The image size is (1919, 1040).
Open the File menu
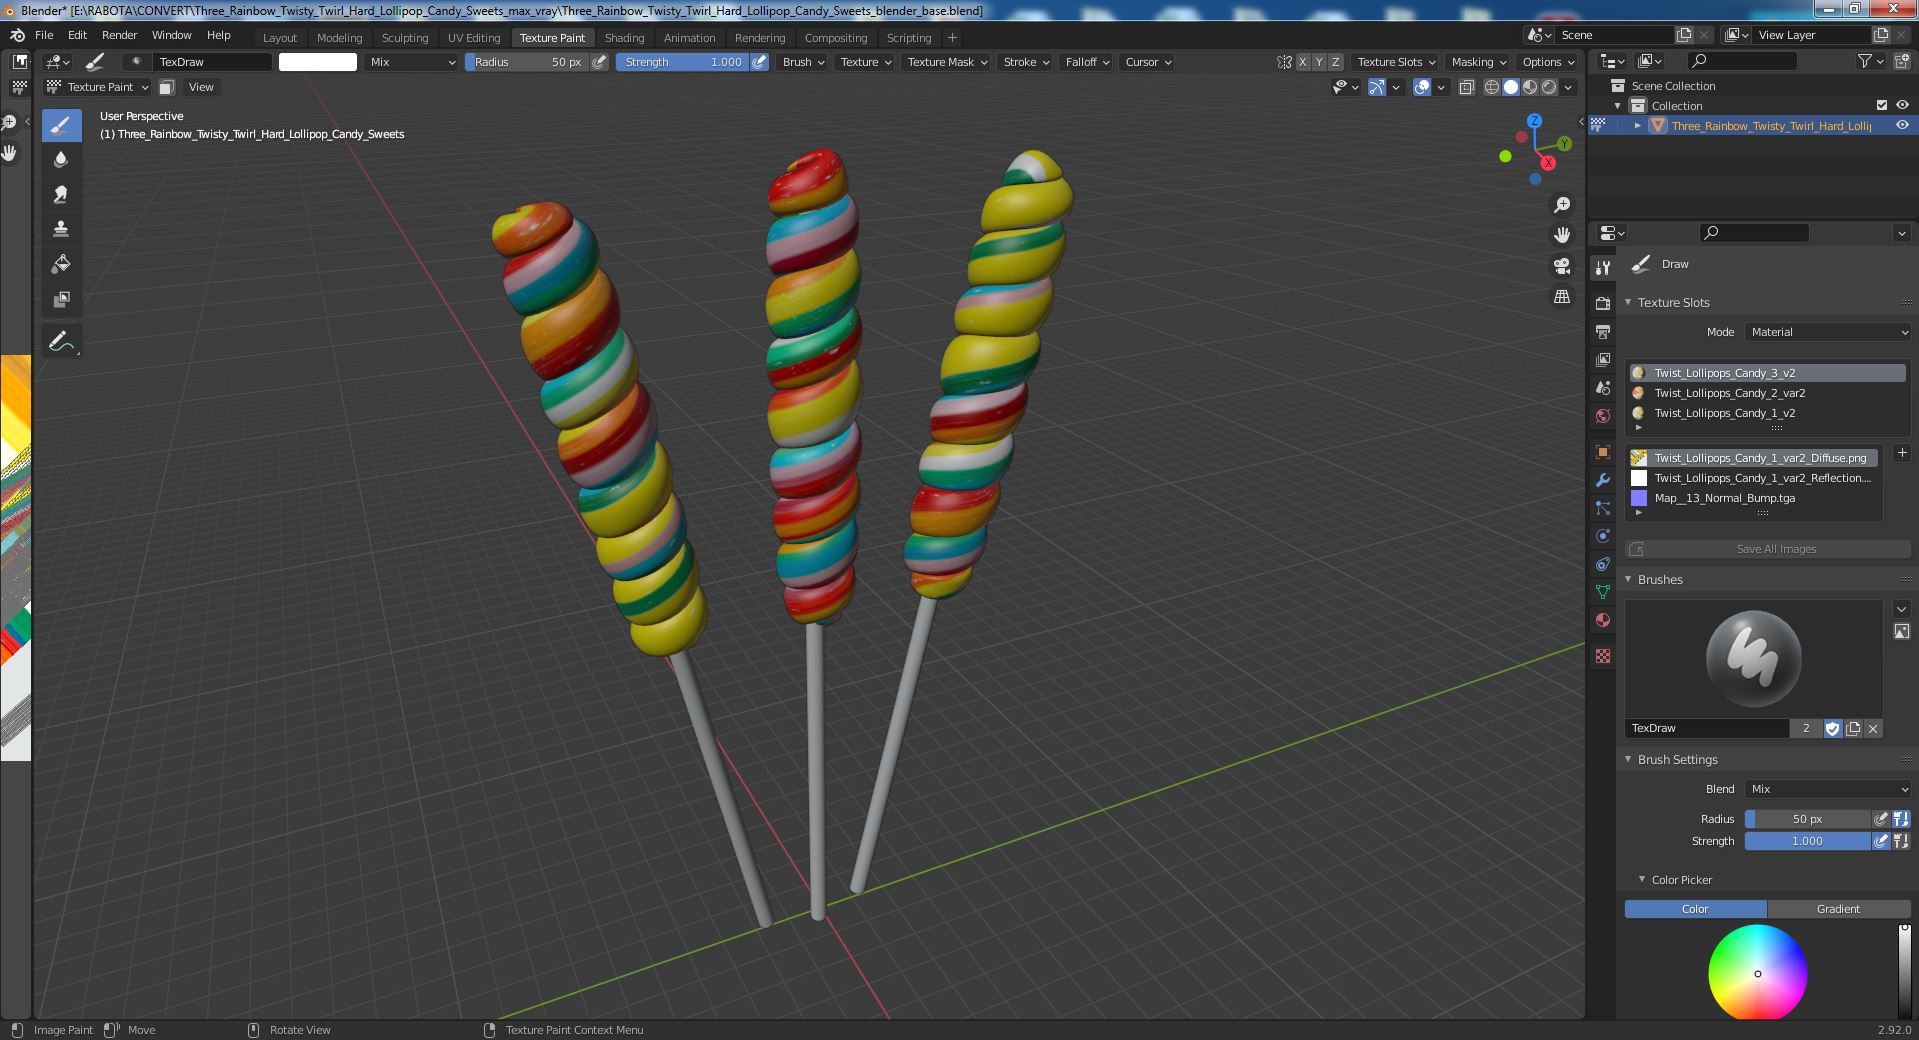(x=44, y=35)
